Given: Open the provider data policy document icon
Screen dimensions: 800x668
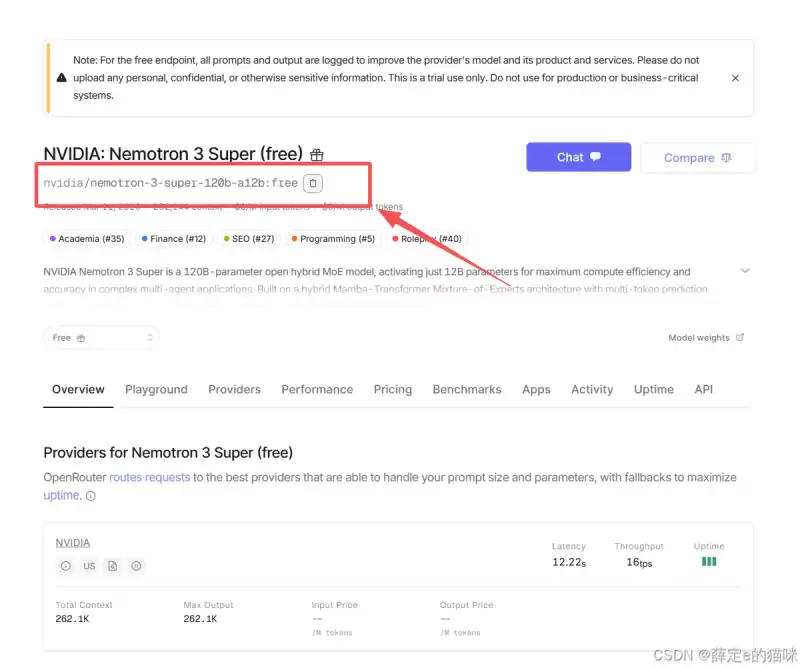Looking at the screenshot, I should (x=113, y=566).
